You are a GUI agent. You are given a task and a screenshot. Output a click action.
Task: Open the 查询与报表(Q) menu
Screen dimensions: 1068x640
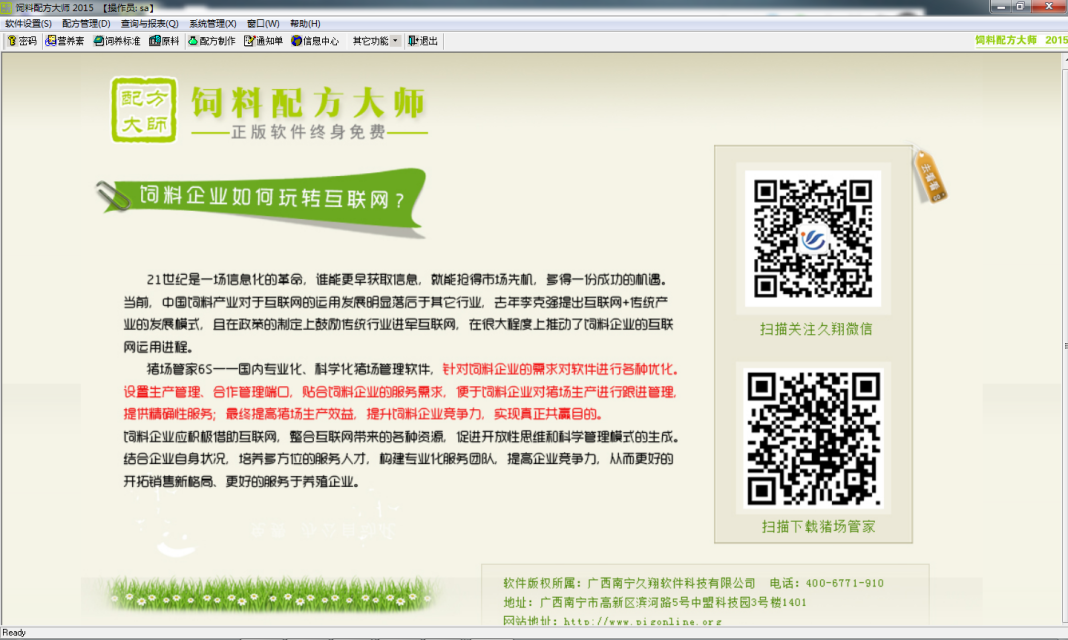pos(149,23)
